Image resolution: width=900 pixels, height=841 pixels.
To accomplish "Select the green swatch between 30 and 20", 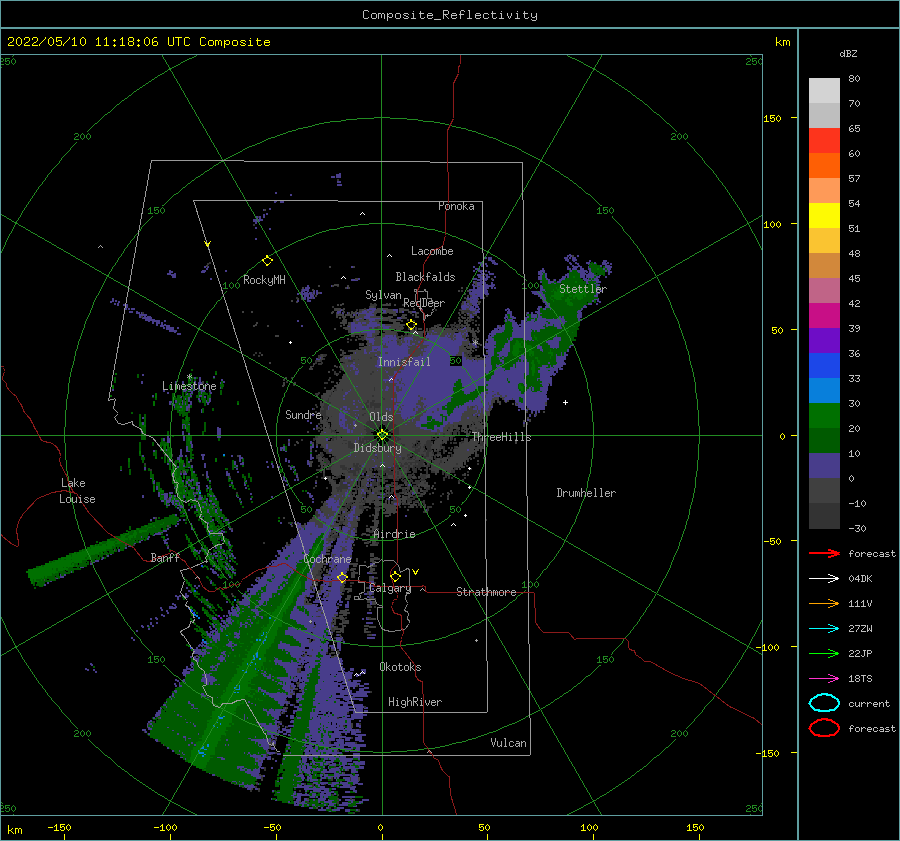I will click(824, 416).
